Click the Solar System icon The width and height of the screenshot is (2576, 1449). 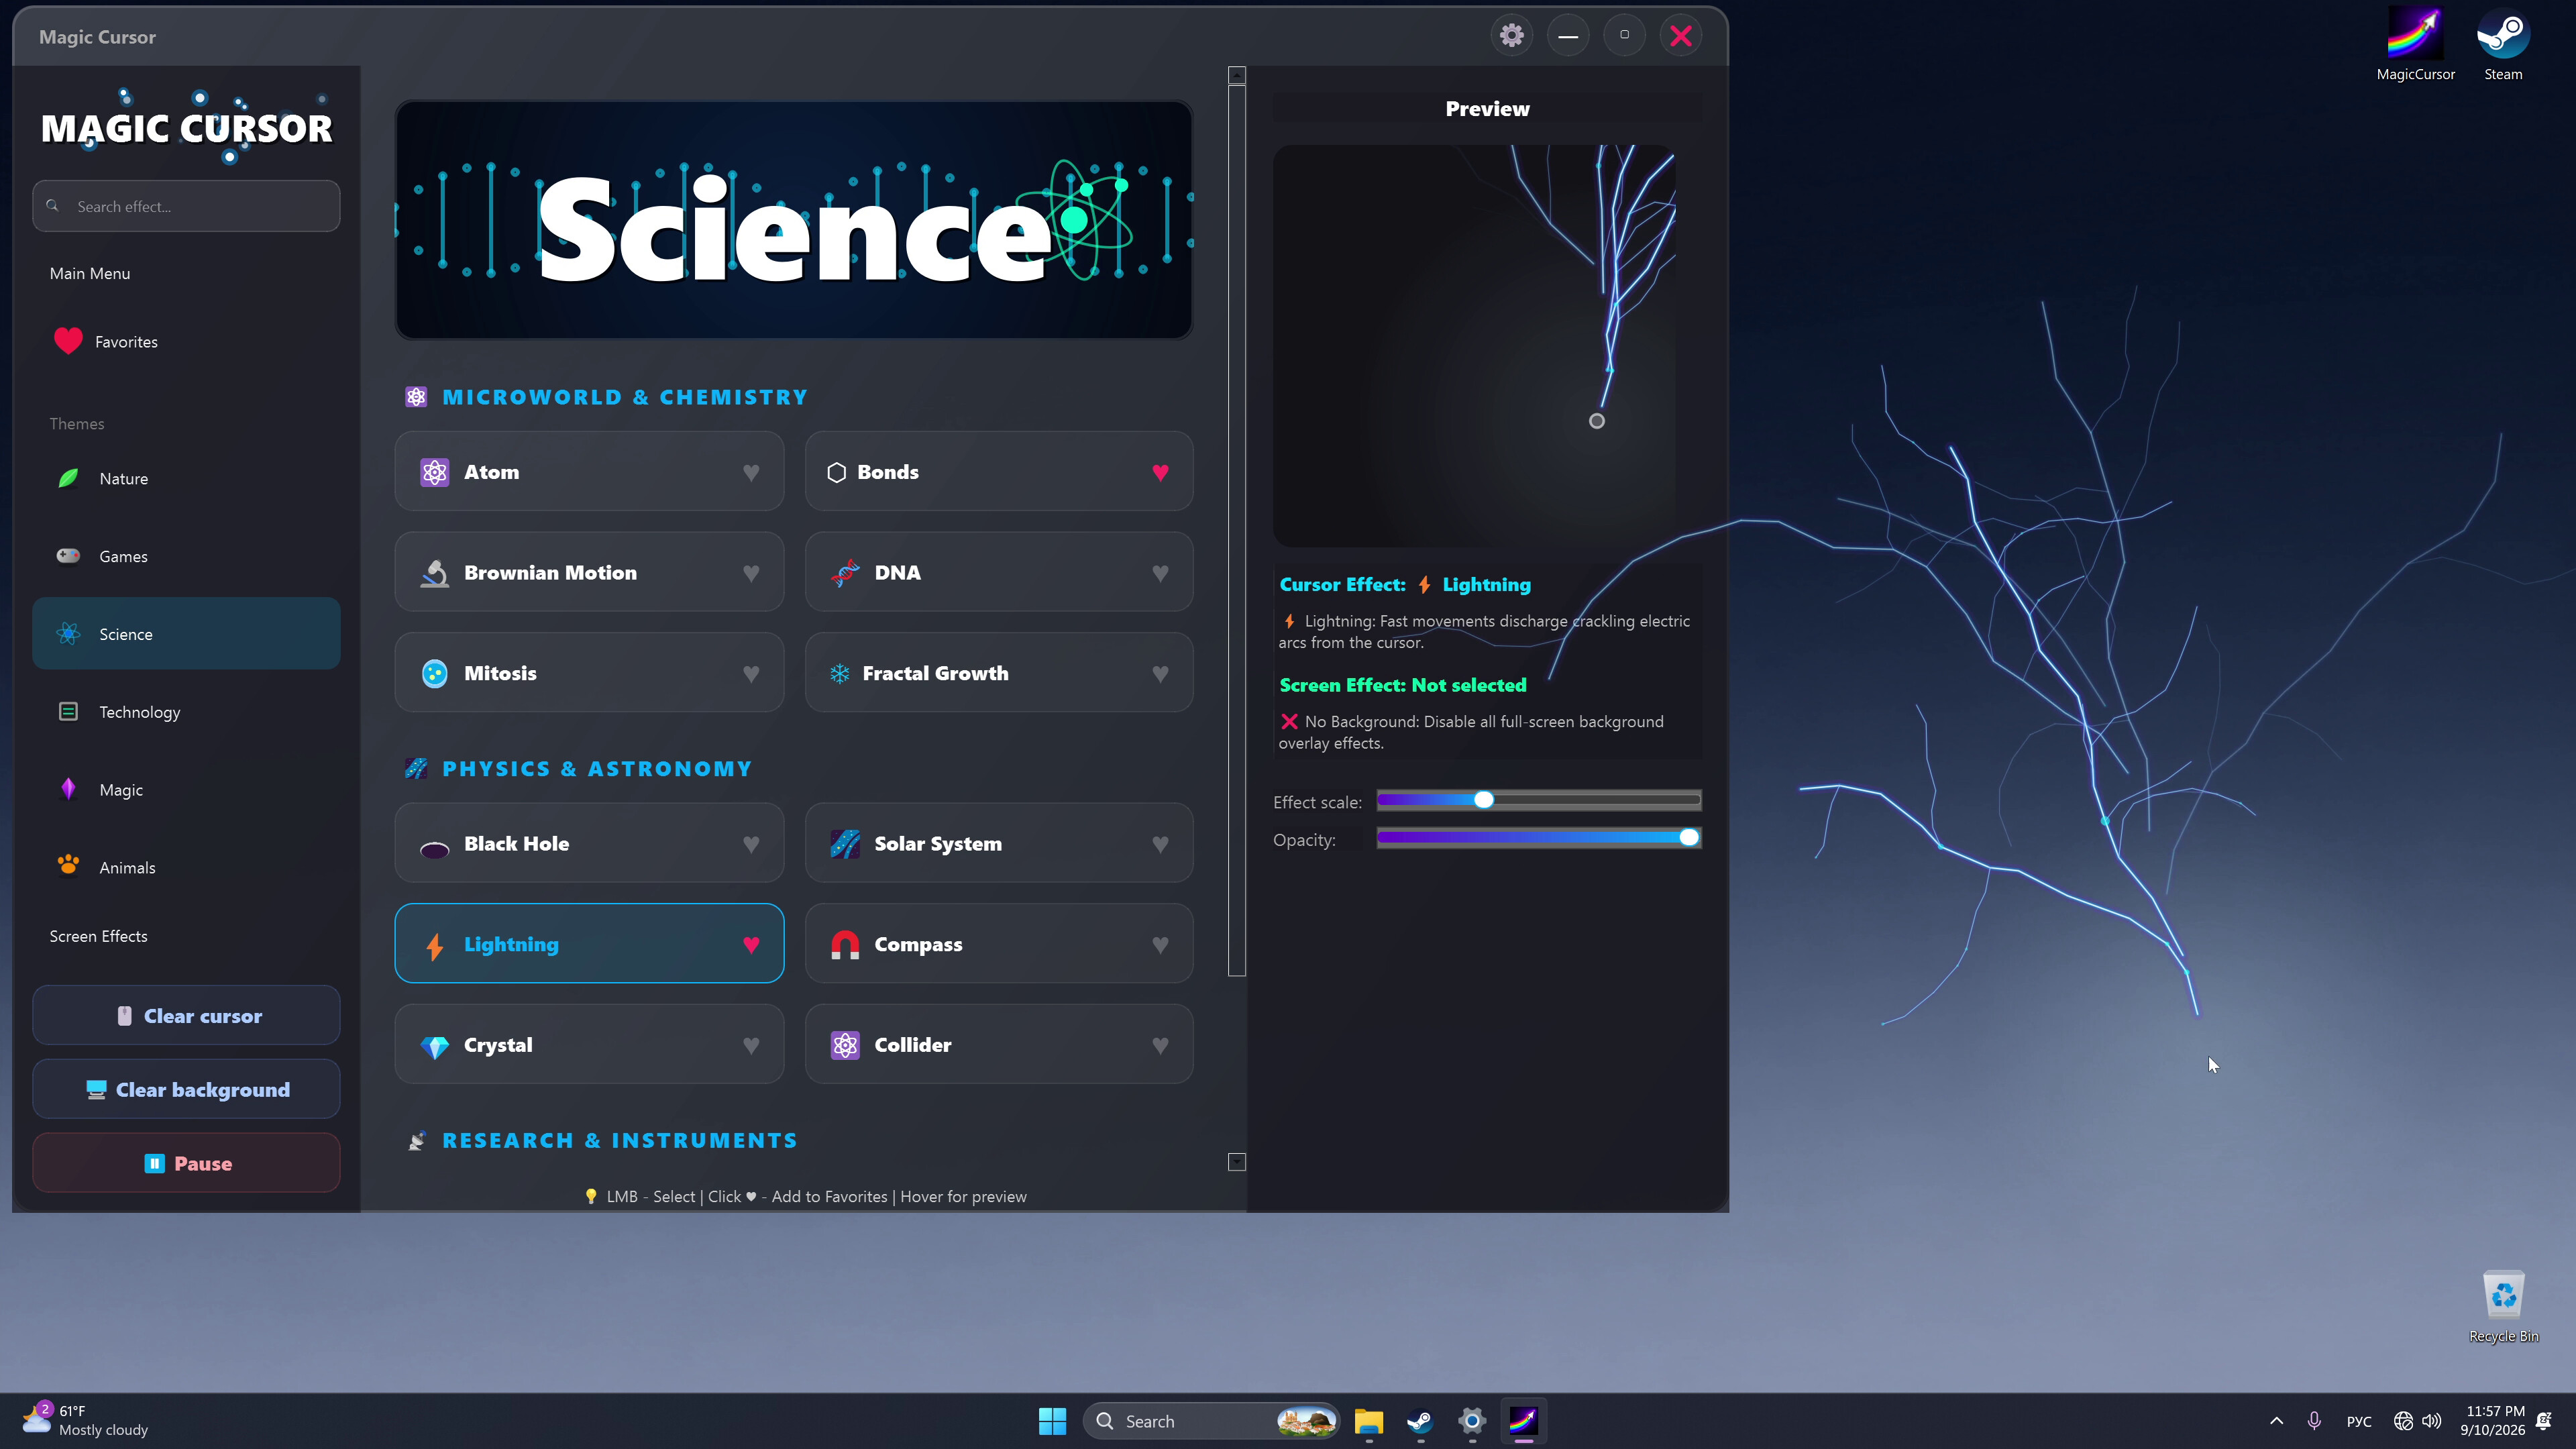(844, 844)
